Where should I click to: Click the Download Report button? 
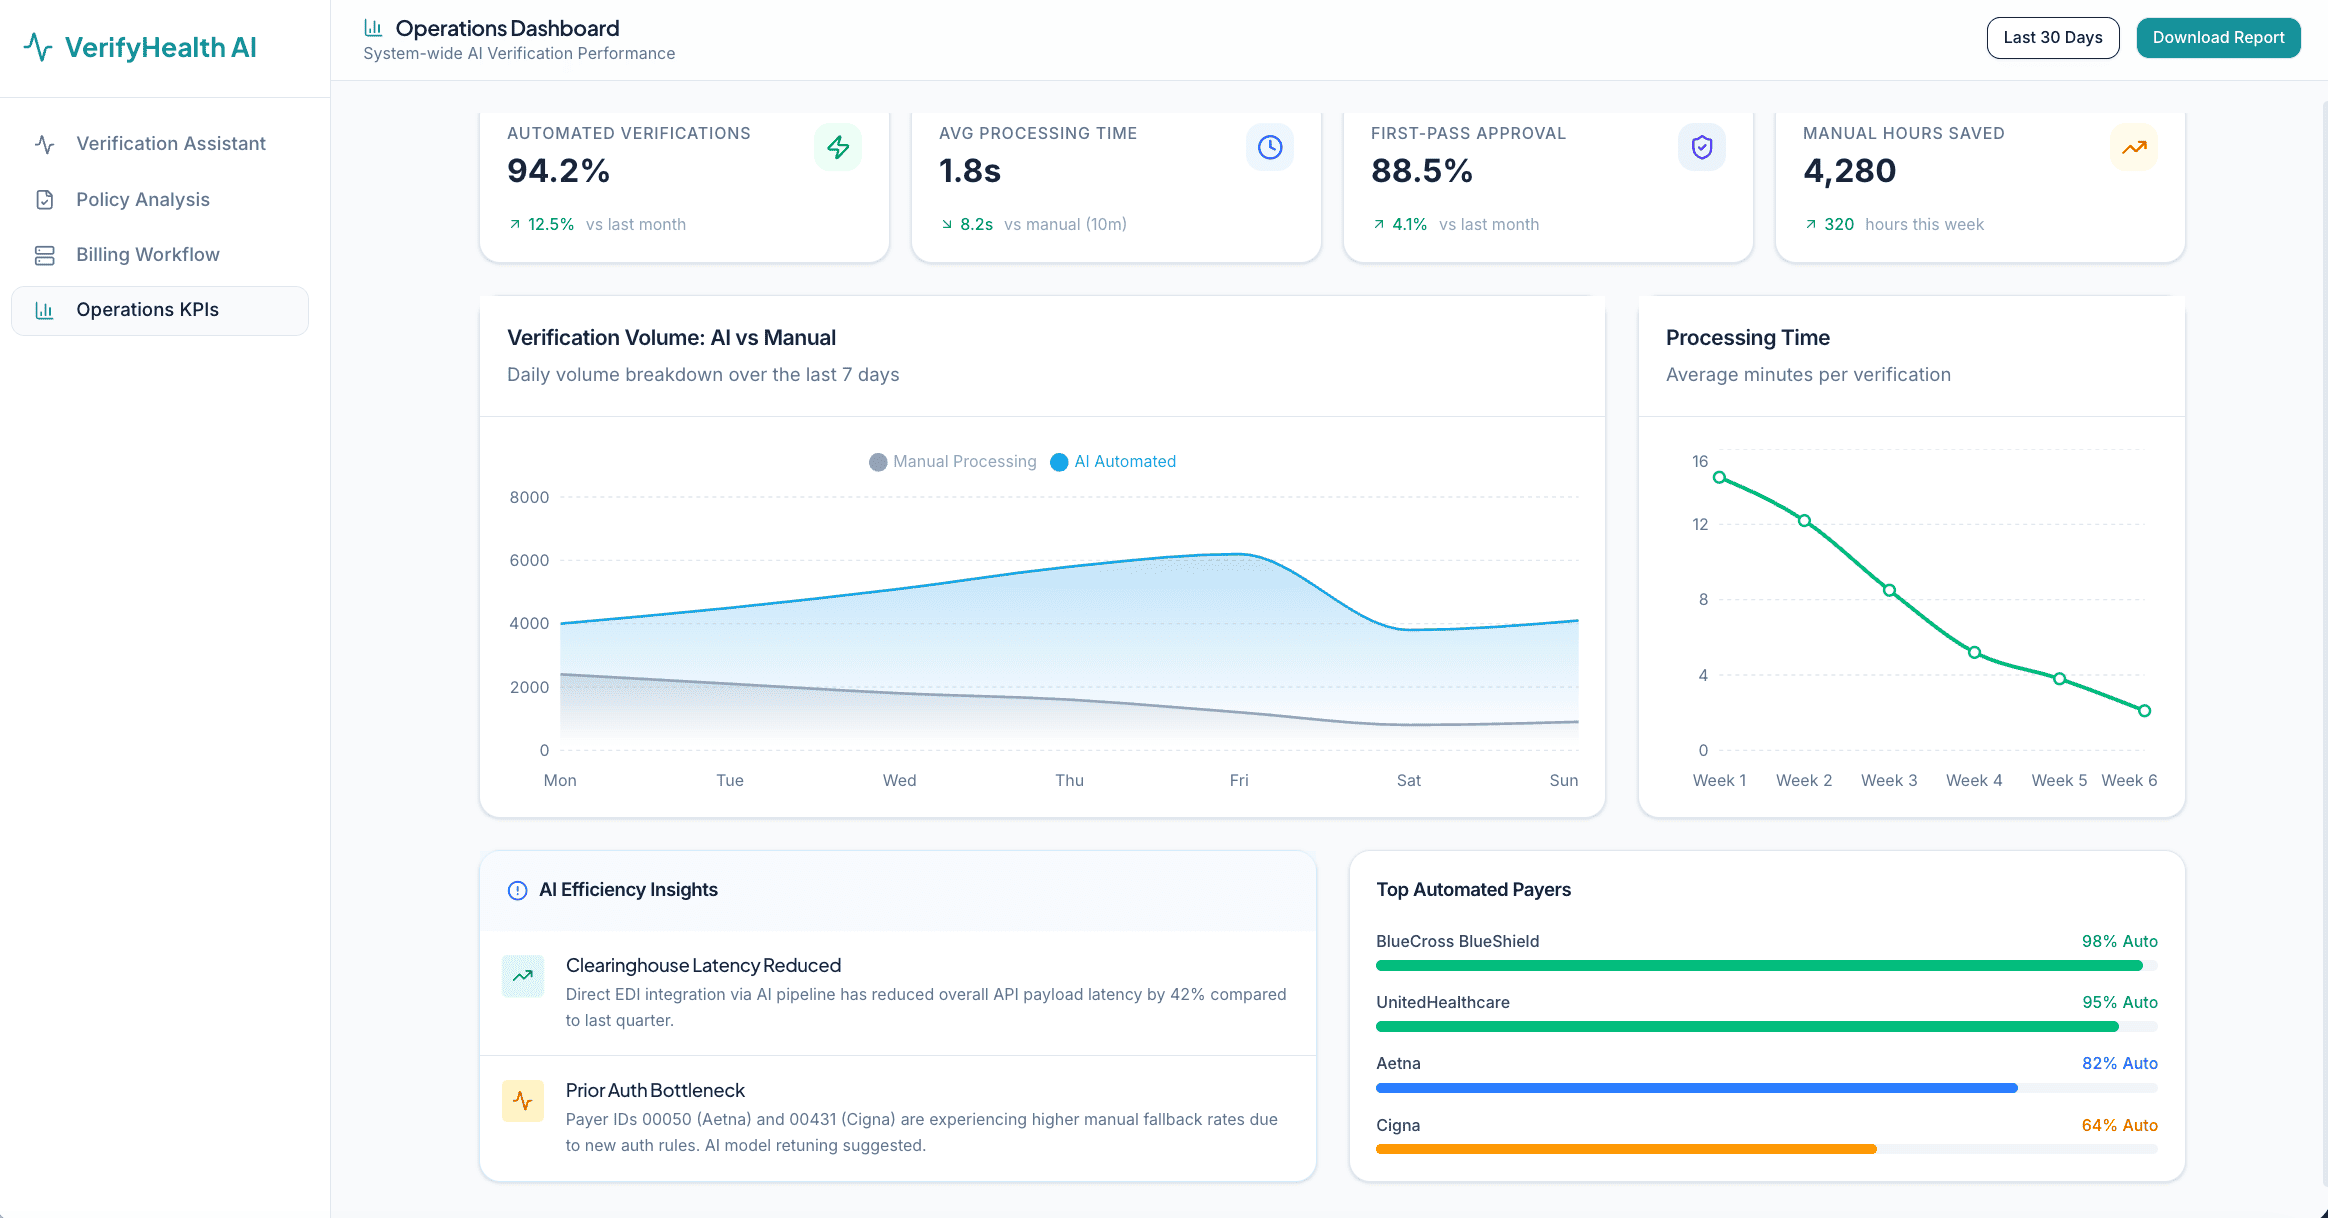tap(2218, 38)
